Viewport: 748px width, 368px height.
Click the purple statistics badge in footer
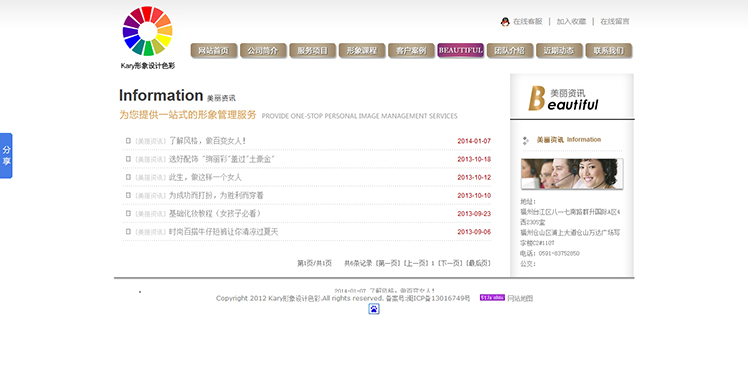point(492,298)
